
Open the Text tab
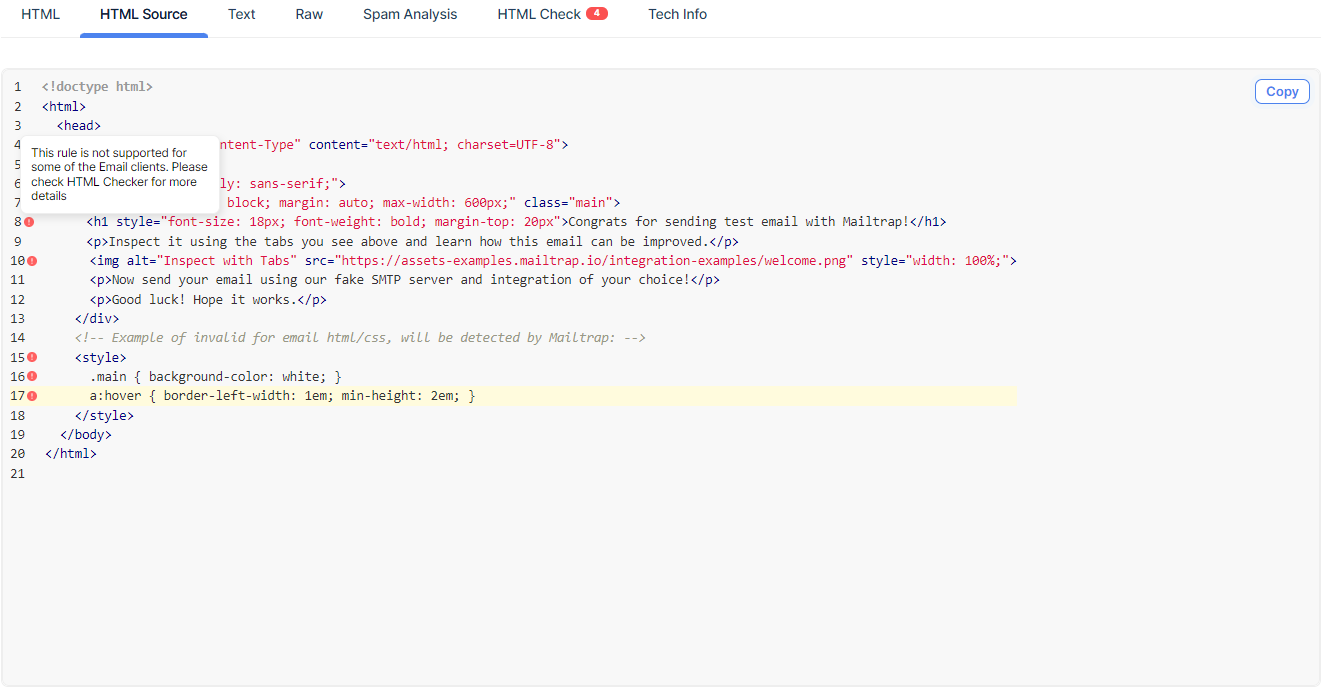(x=242, y=15)
